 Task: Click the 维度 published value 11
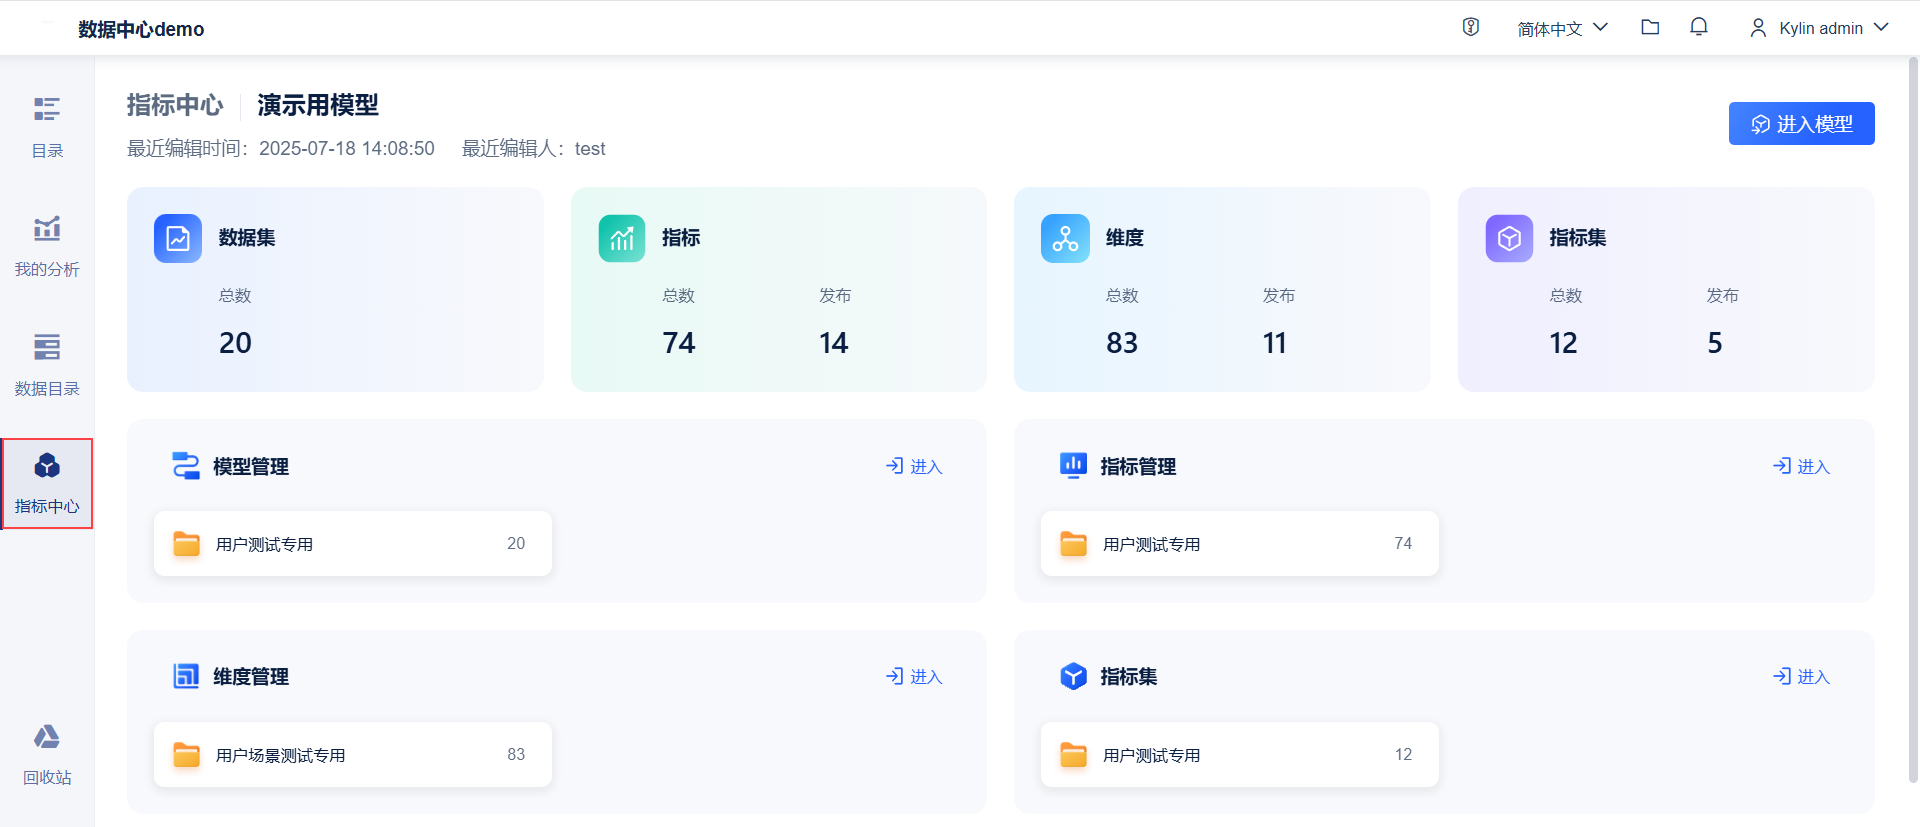[x=1275, y=343]
